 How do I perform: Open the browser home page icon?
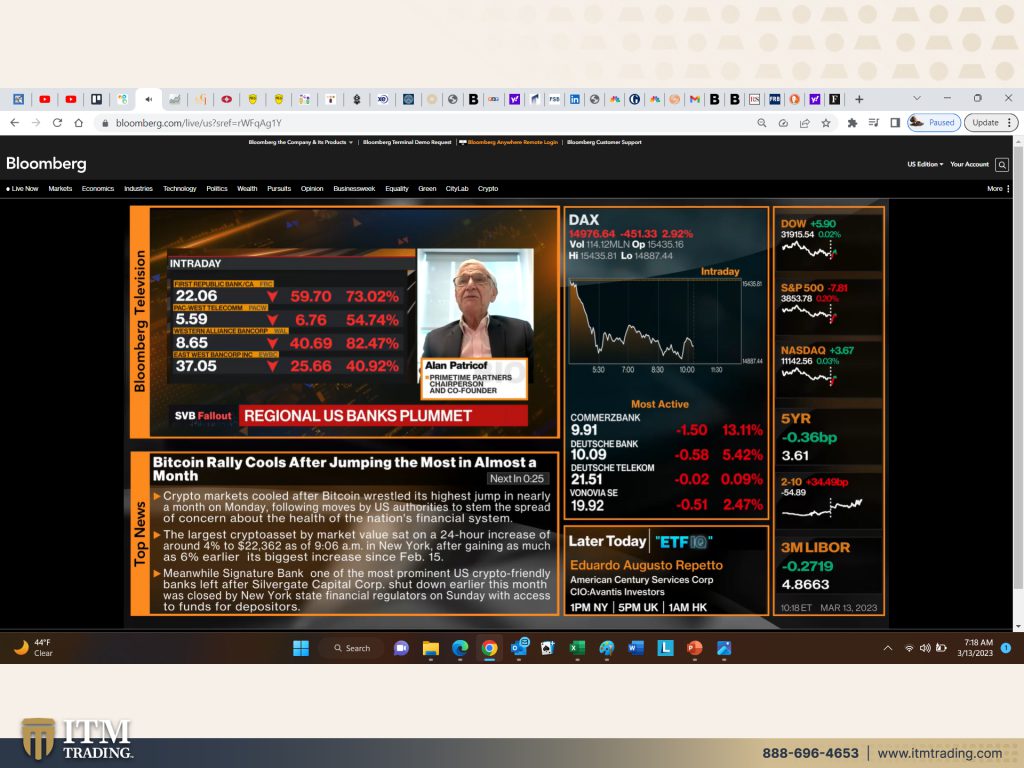78,123
